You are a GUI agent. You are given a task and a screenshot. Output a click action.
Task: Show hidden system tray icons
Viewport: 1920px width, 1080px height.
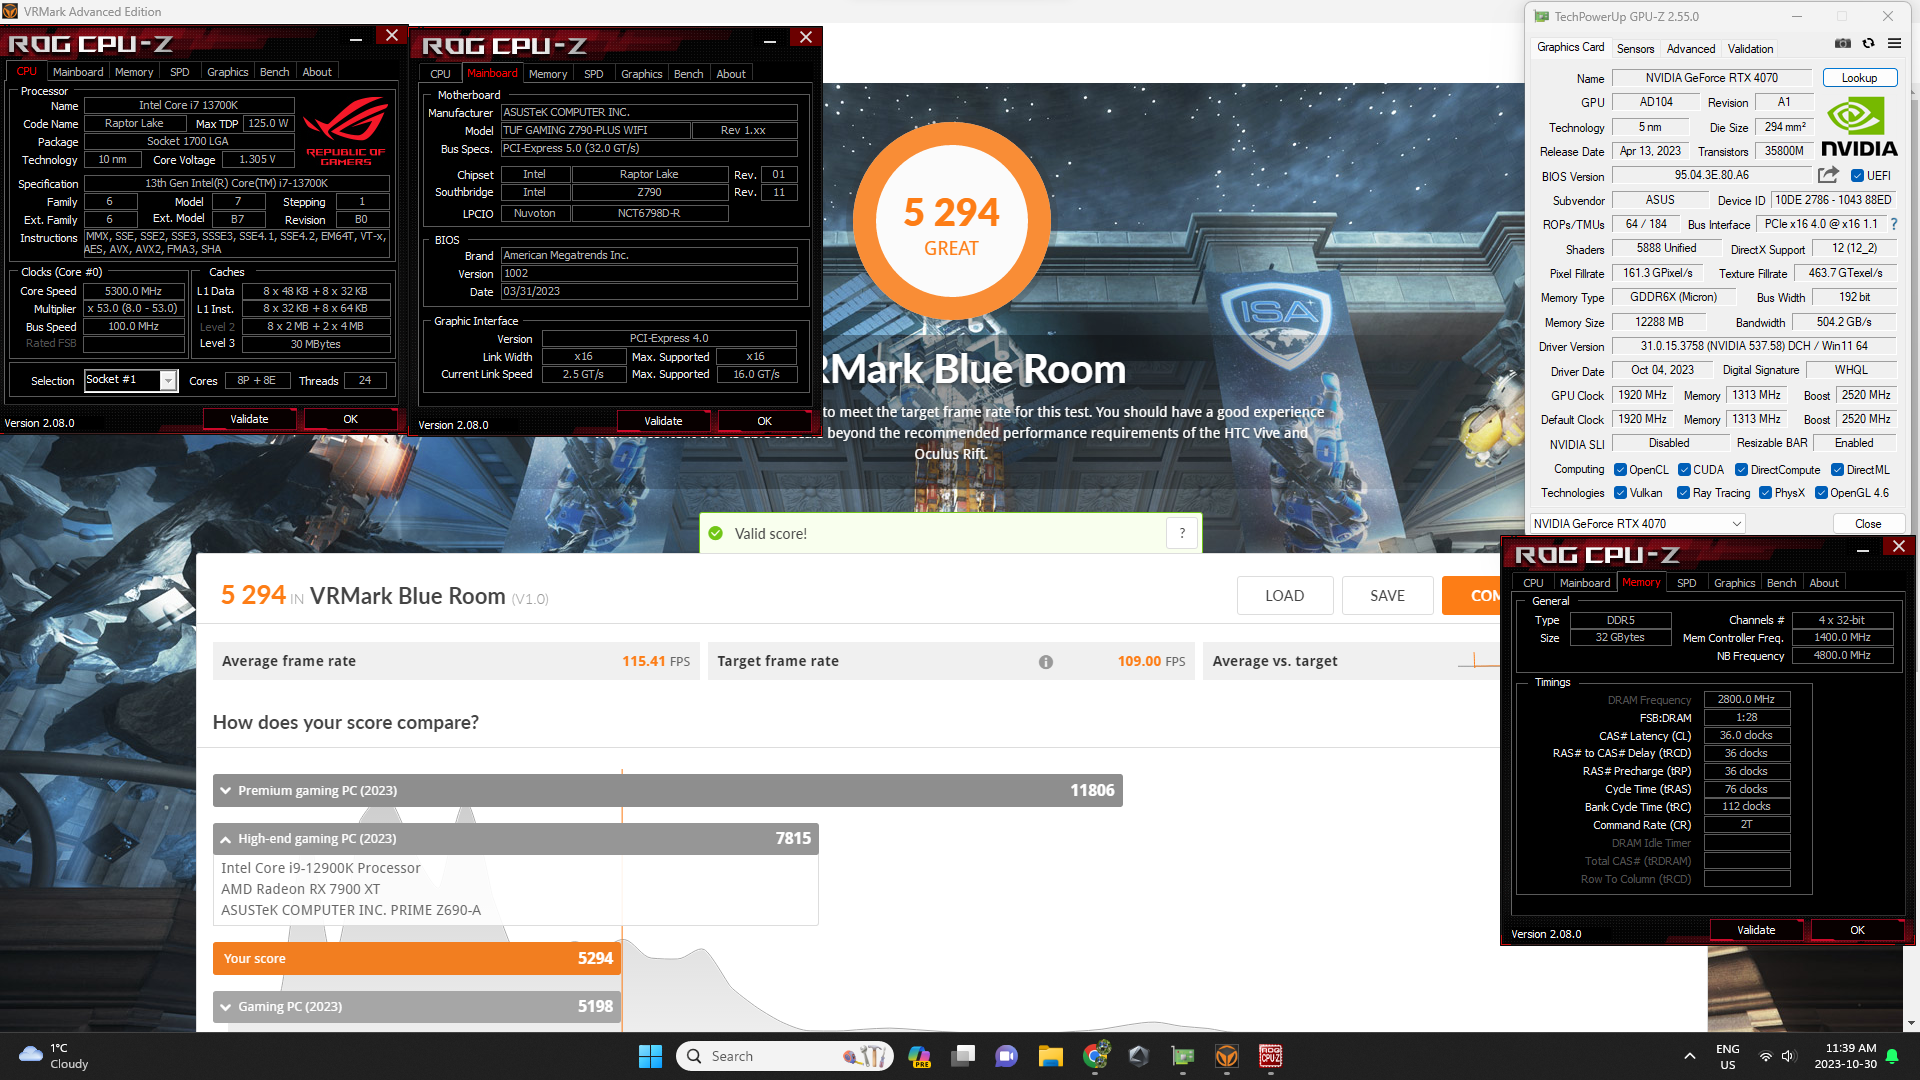pyautogui.click(x=1690, y=1056)
